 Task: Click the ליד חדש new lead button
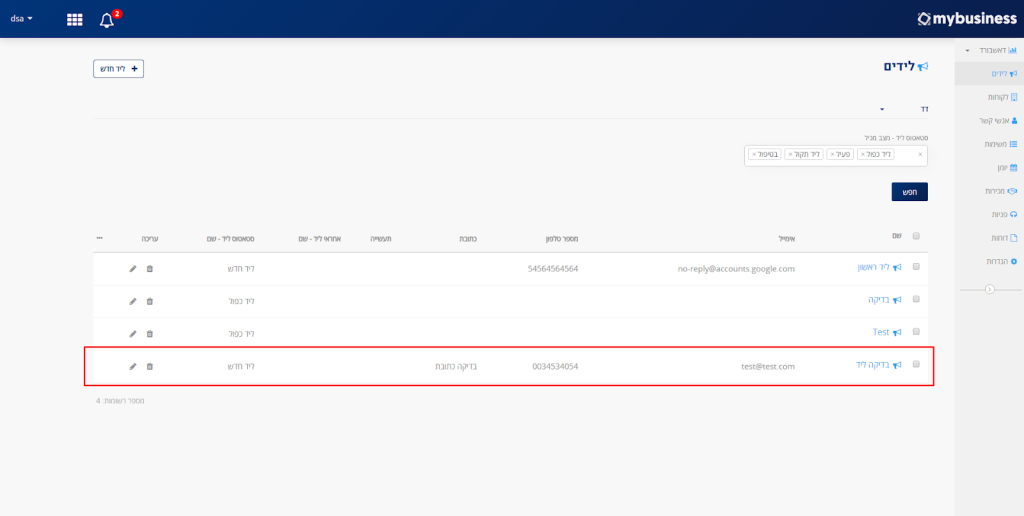[118, 69]
